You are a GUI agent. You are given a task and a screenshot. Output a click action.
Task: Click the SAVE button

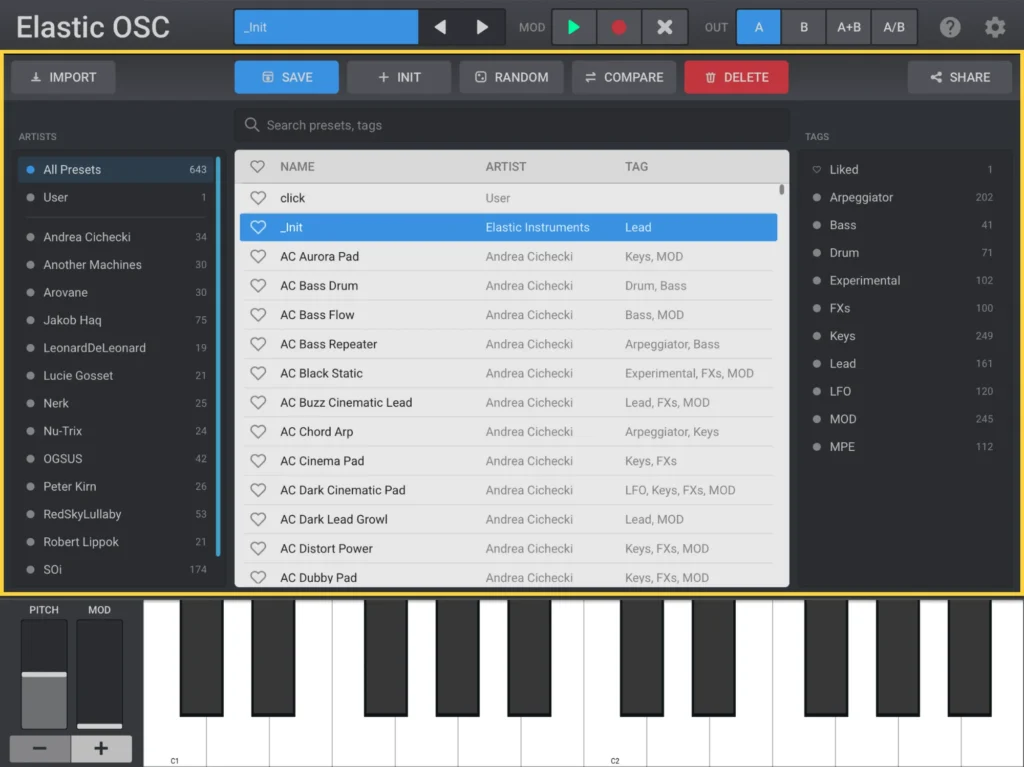click(287, 77)
